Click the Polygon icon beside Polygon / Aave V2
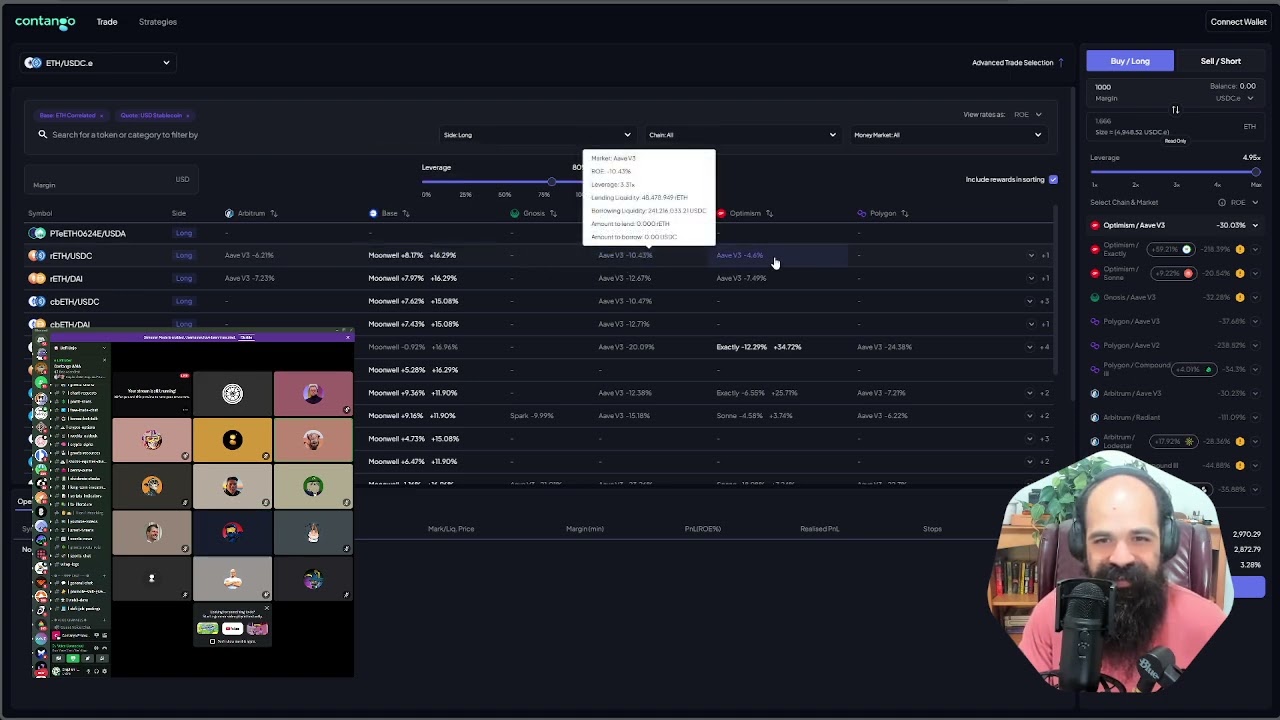The image size is (1280, 720). click(1095, 345)
